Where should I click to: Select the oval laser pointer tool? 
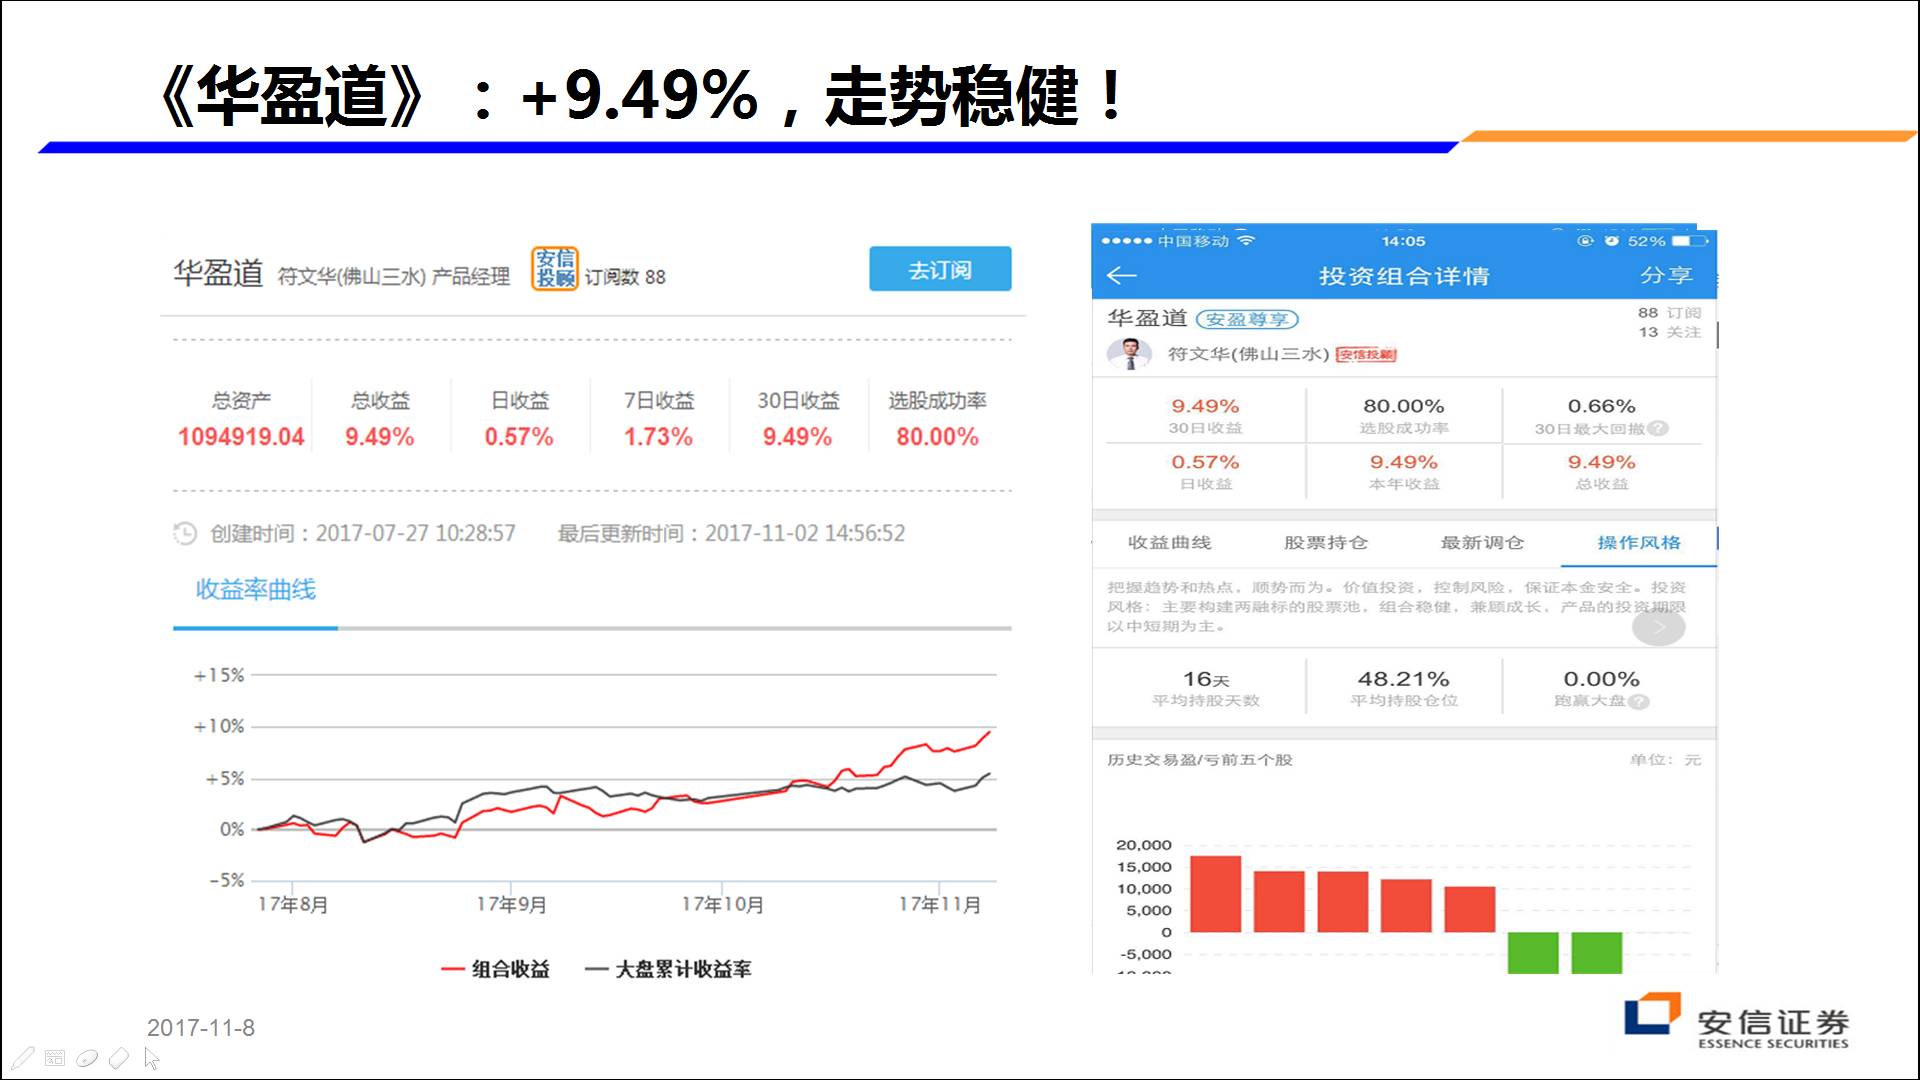point(87,1057)
